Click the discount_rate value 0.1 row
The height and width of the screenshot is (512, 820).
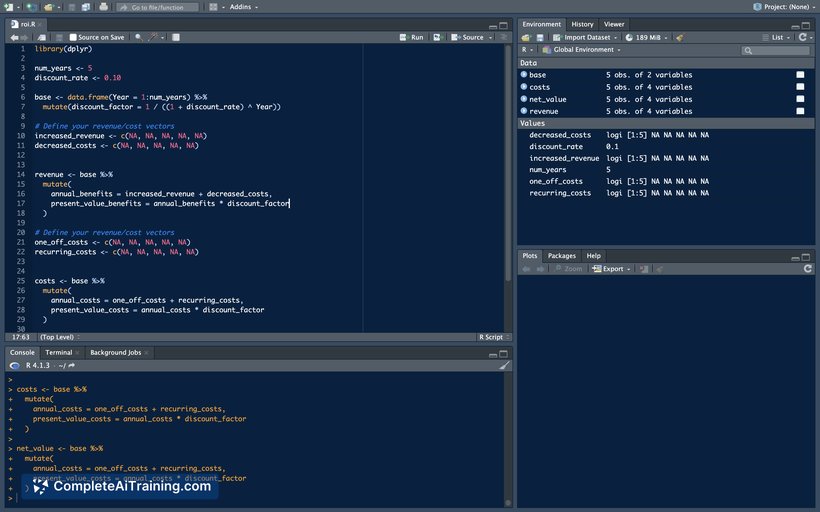click(665, 146)
